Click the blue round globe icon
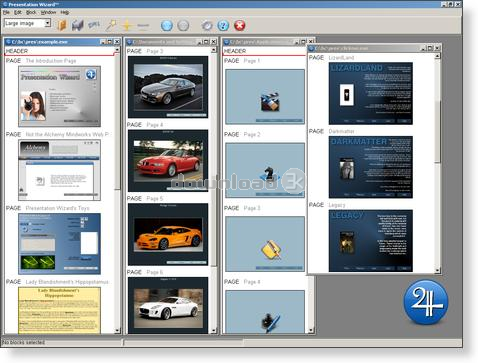 click(x=166, y=25)
